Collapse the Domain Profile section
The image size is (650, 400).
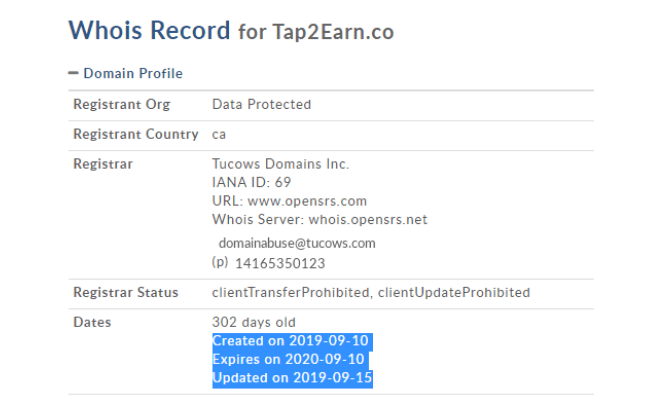pos(126,73)
